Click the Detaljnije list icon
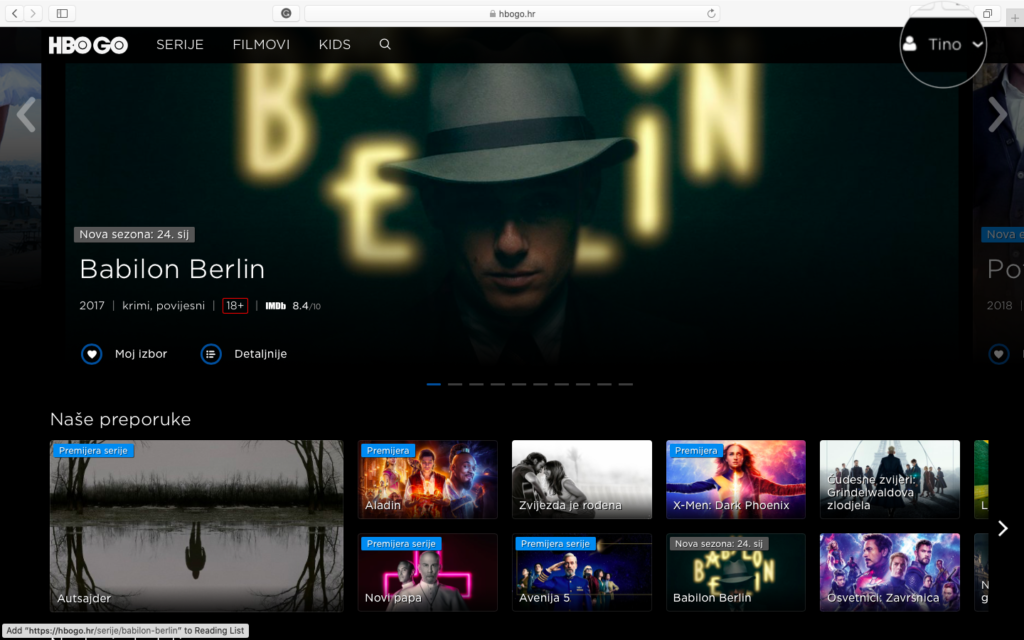This screenshot has height=640, width=1024. (x=211, y=354)
